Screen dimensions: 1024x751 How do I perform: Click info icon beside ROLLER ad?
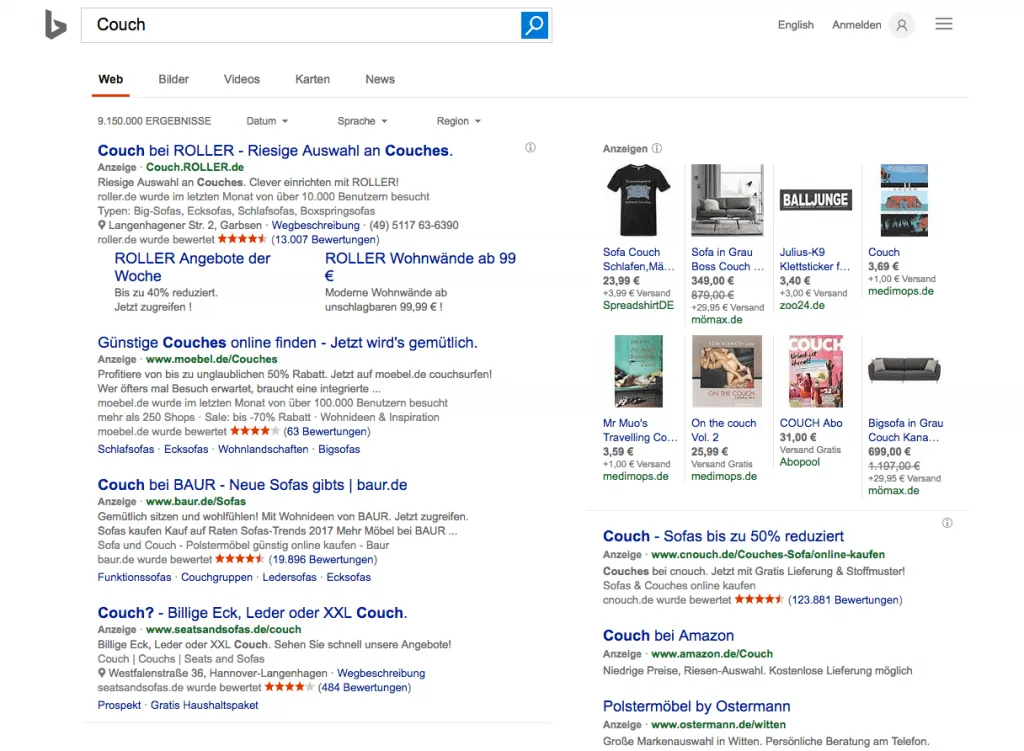click(530, 148)
